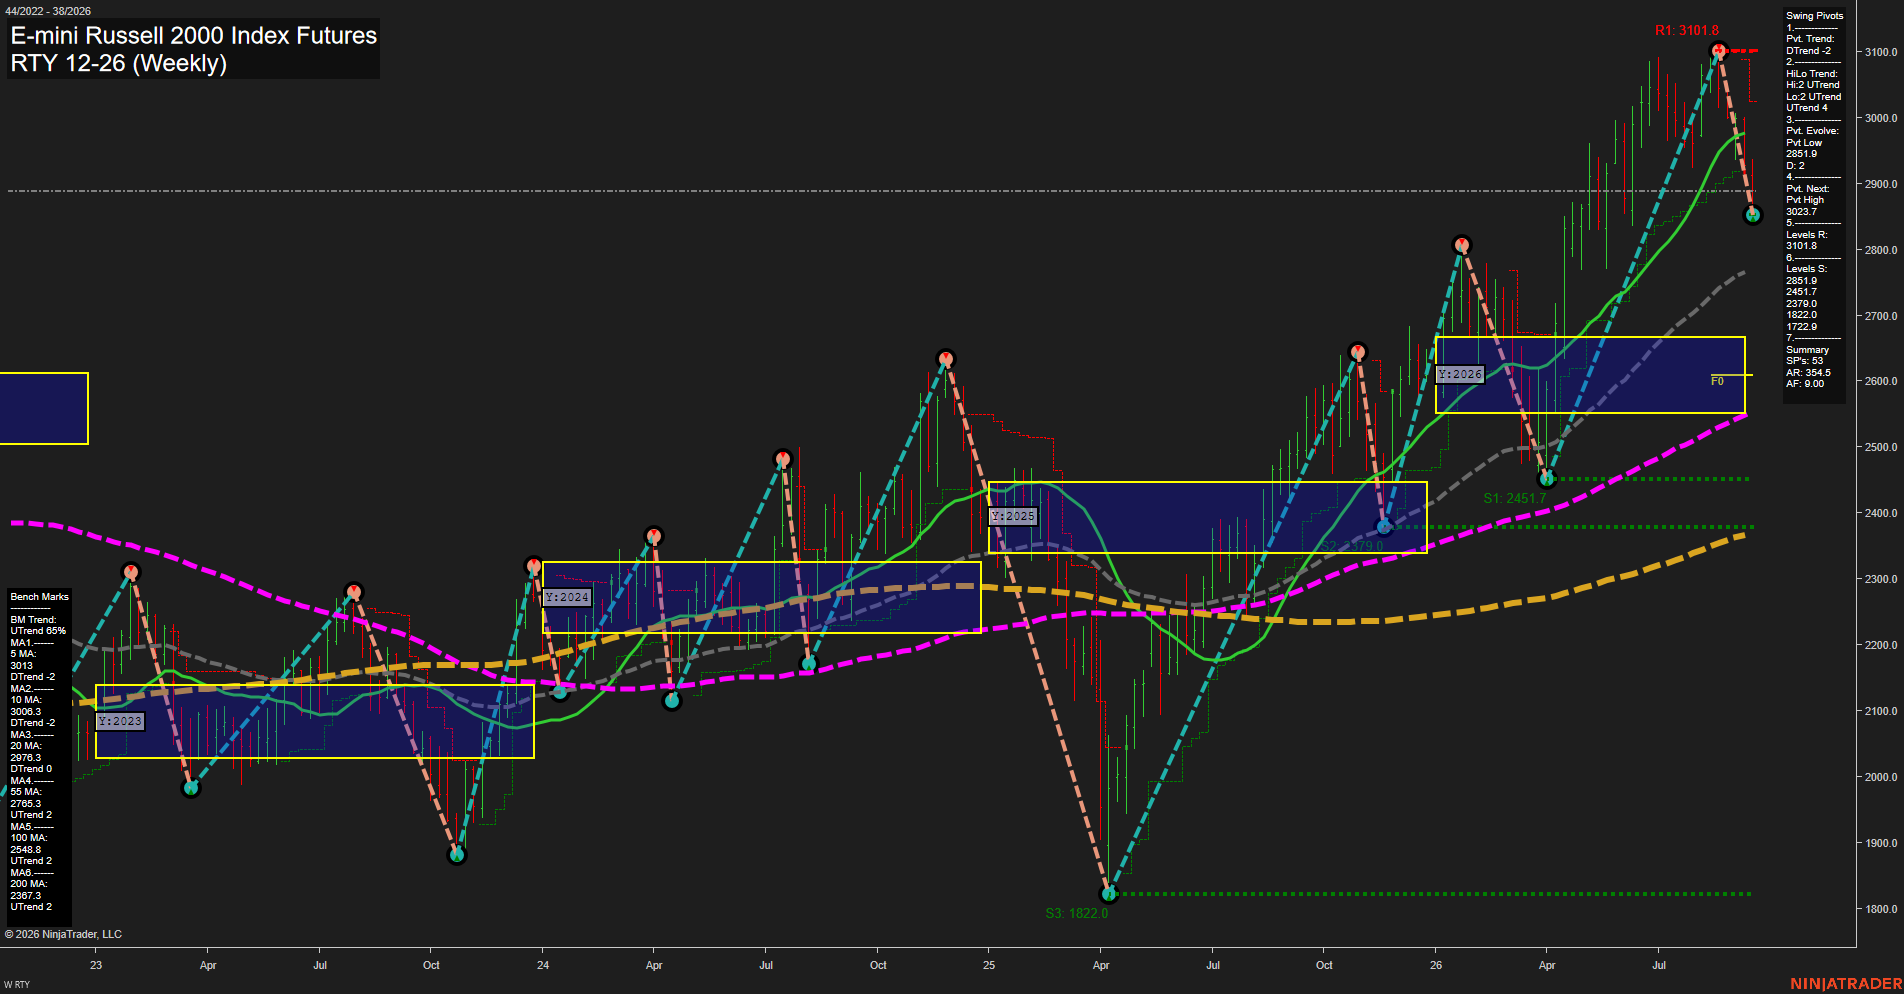Click the swing low pivot marker on the S1 2451.7 line
The image size is (1904, 994).
point(1547,479)
